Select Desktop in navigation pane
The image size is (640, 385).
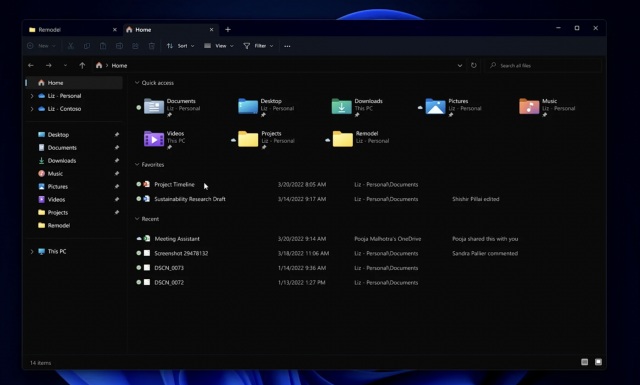(x=74, y=135)
